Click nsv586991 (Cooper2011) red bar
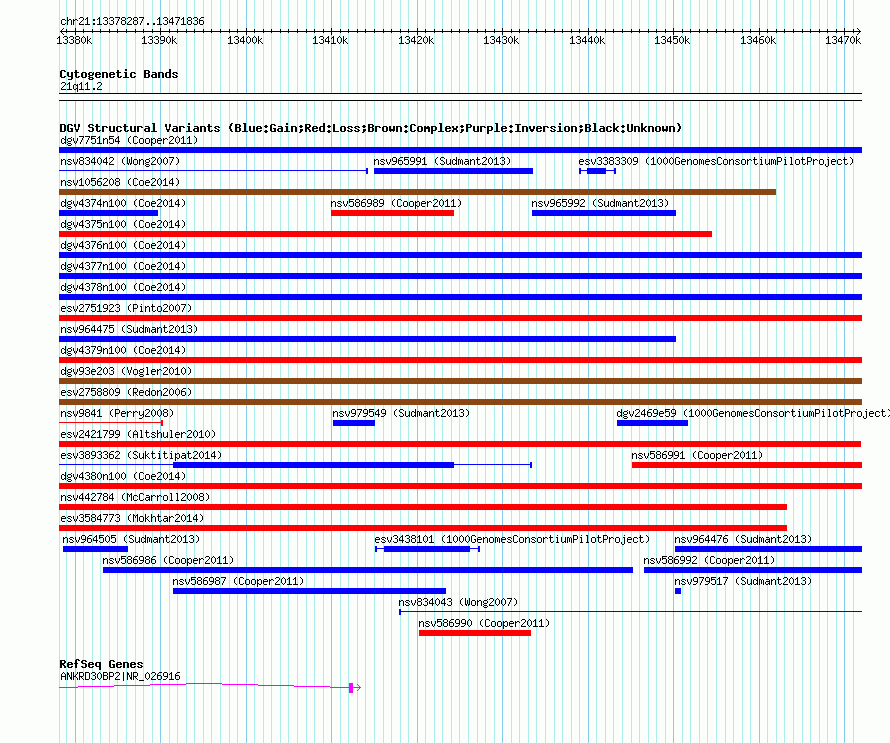 [747, 465]
